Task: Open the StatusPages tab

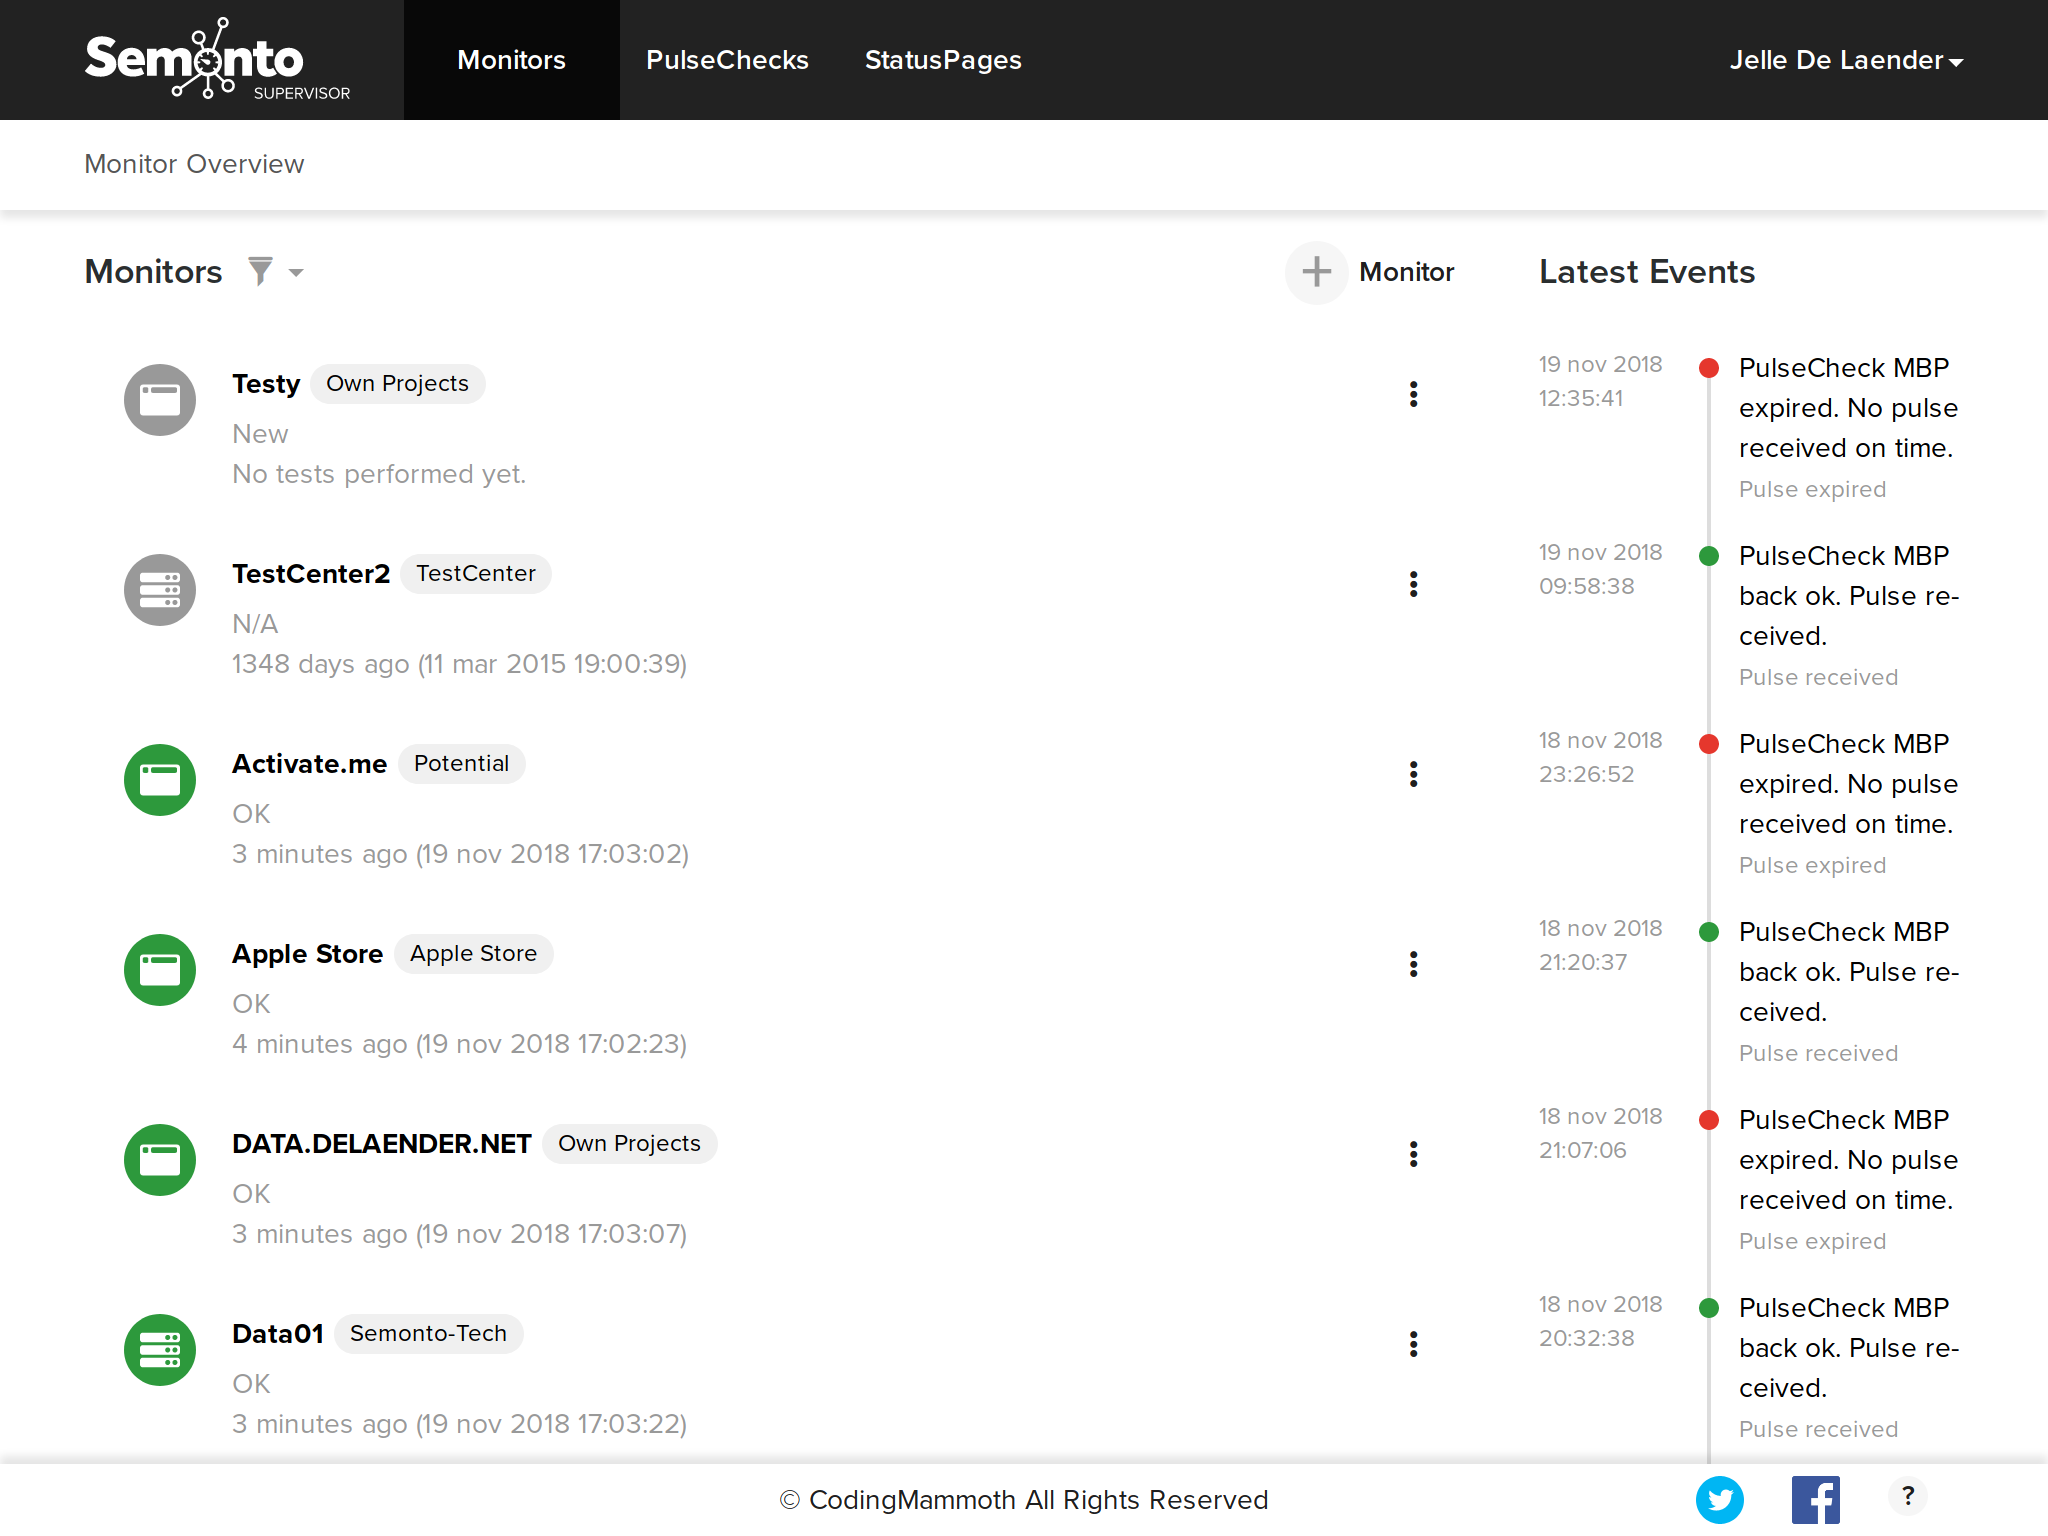Action: point(943,60)
